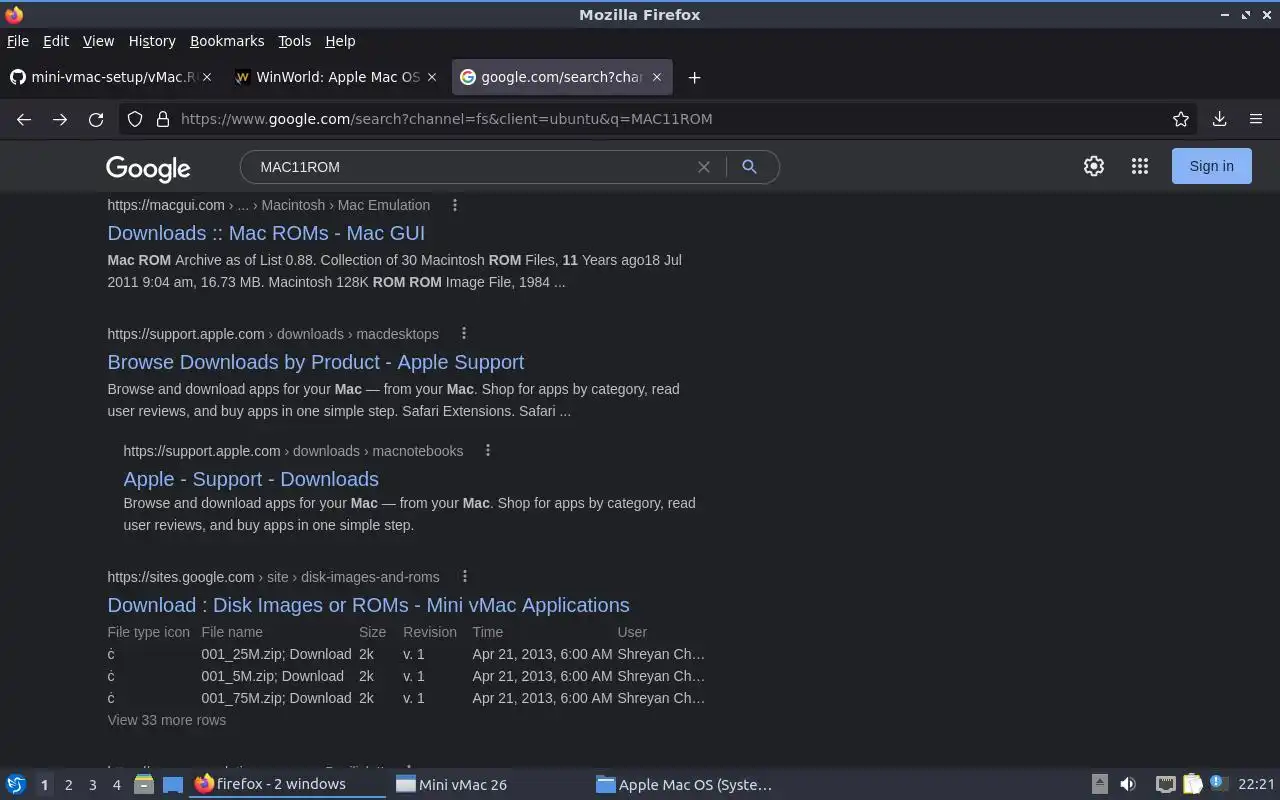
Task: Open options for the macgui.com result
Action: (x=455, y=205)
